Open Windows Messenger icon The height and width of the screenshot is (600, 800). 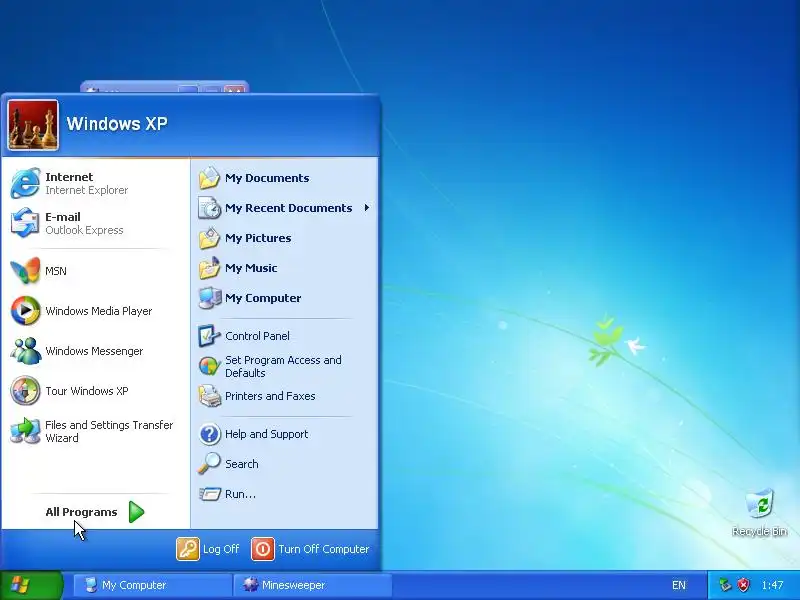click(x=25, y=351)
